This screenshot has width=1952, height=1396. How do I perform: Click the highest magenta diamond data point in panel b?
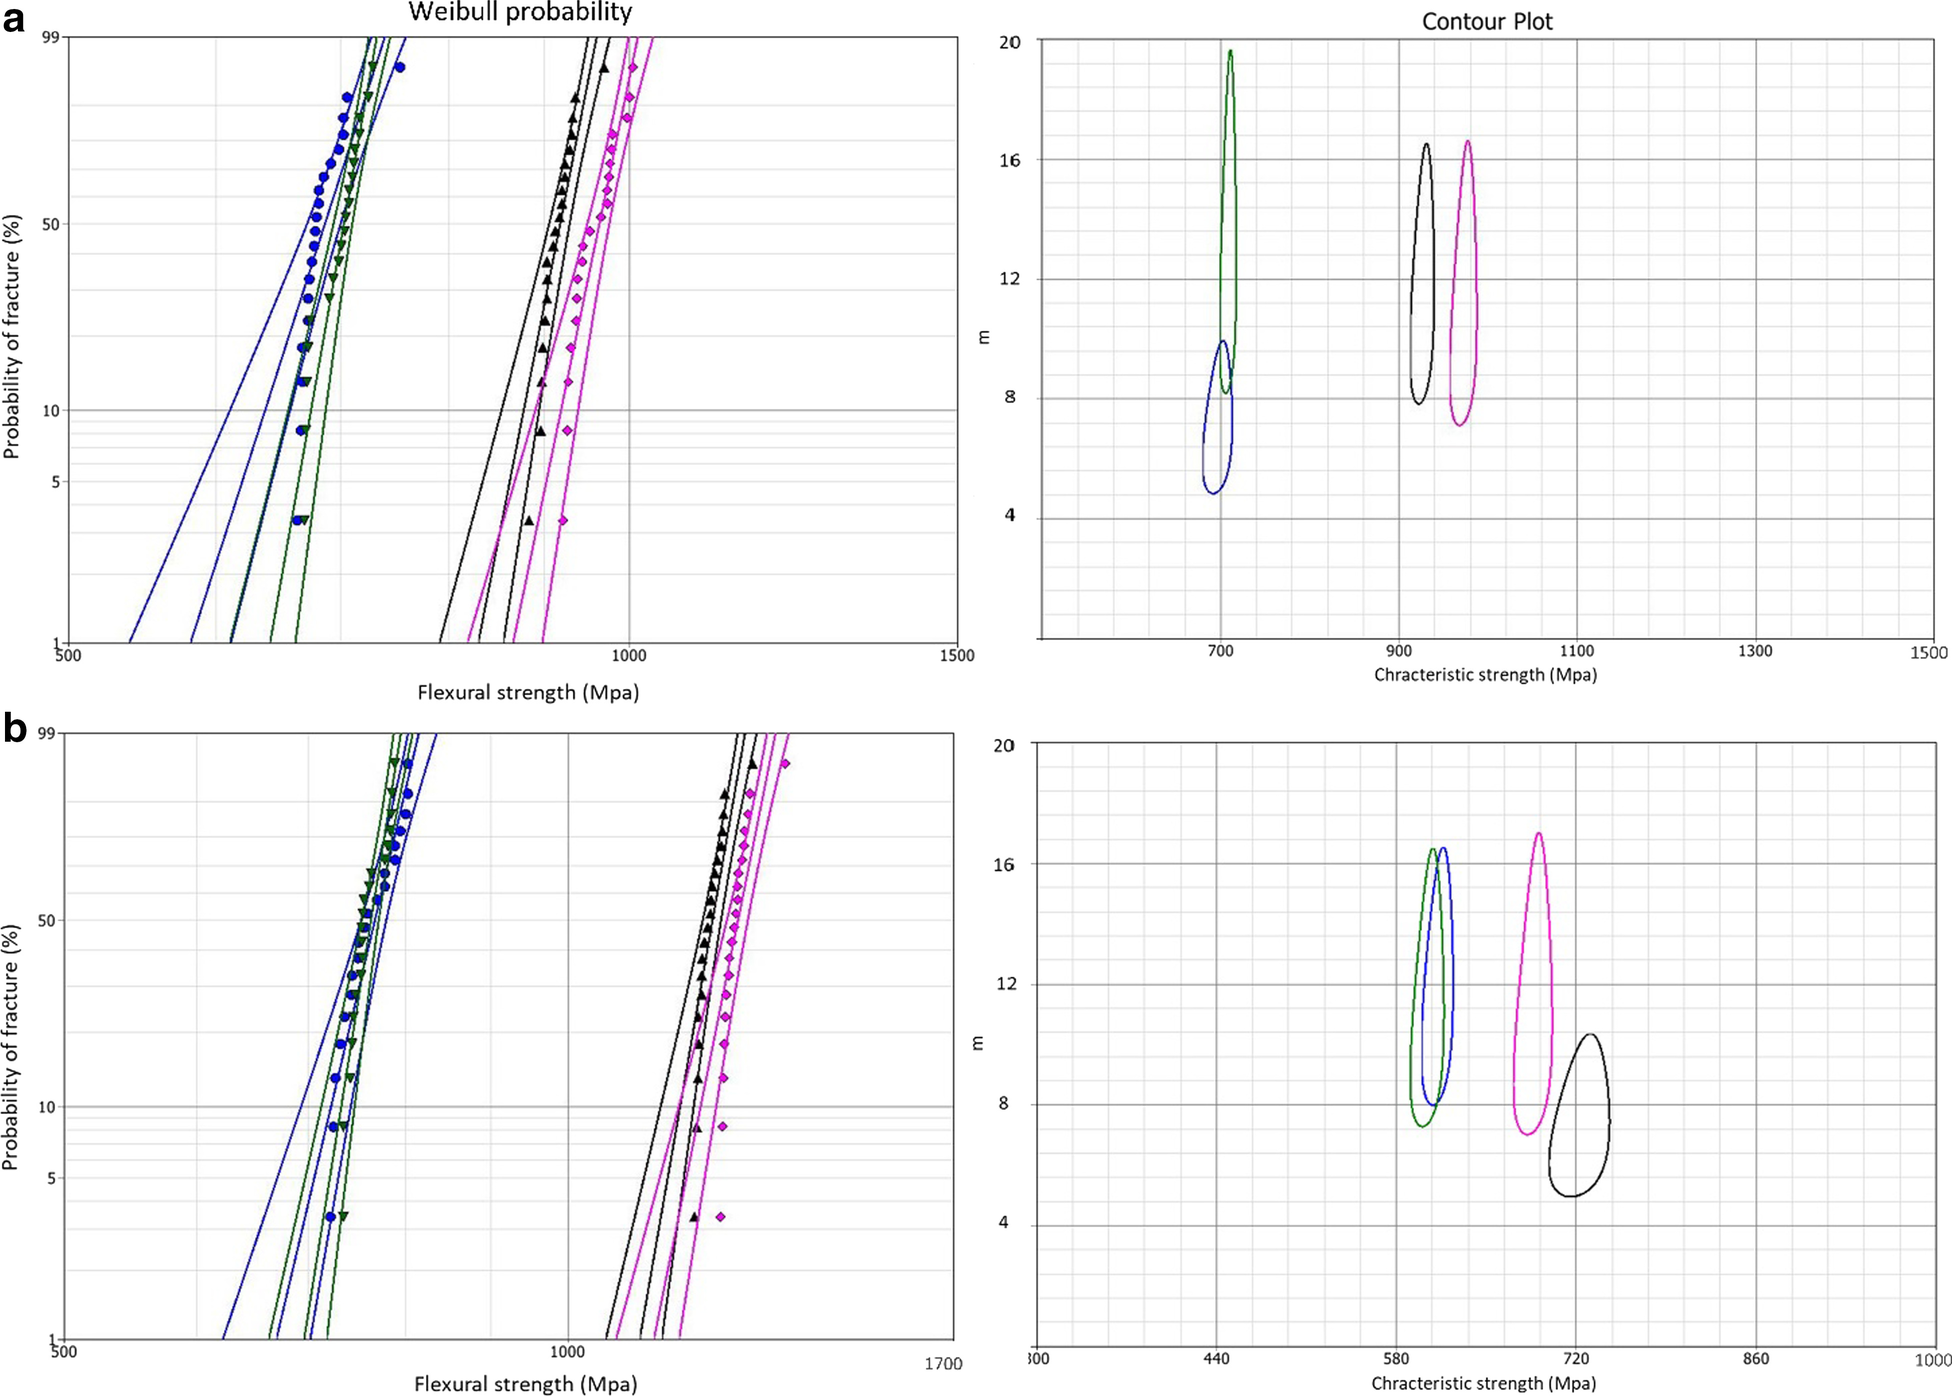(x=785, y=764)
